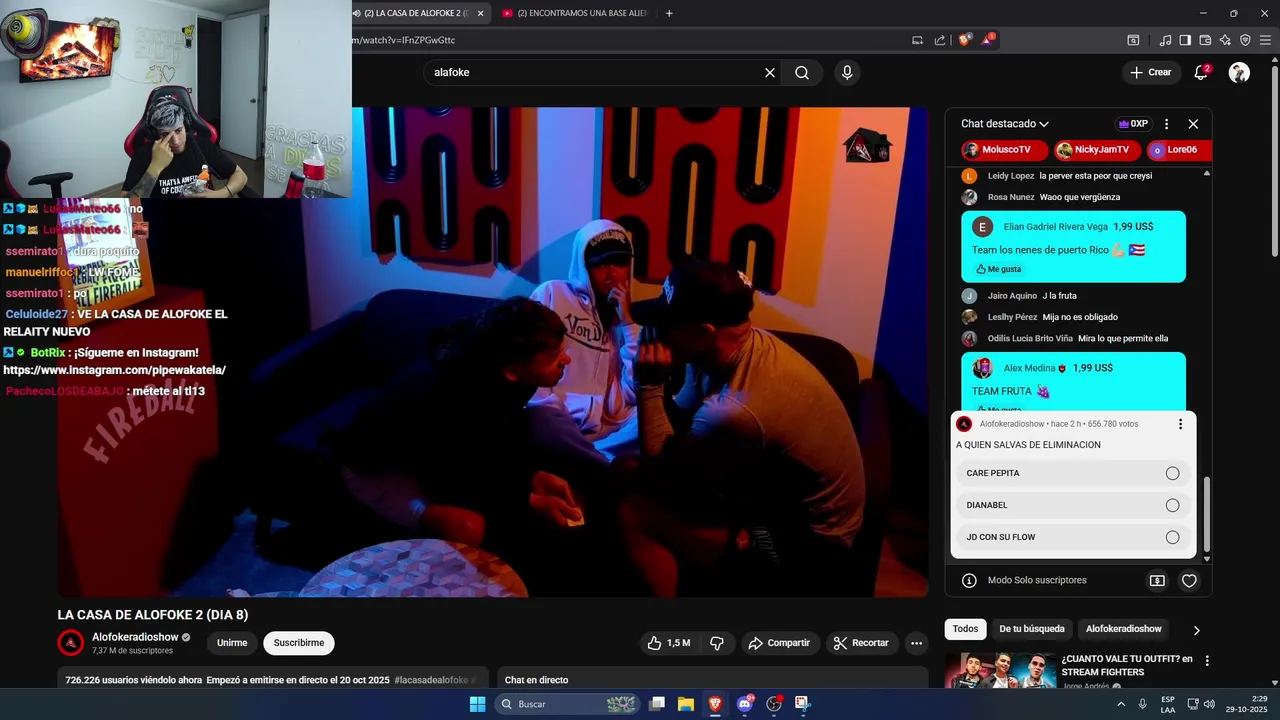Click the live chat scrollbar
The height and width of the screenshot is (720, 1280).
(1206, 512)
